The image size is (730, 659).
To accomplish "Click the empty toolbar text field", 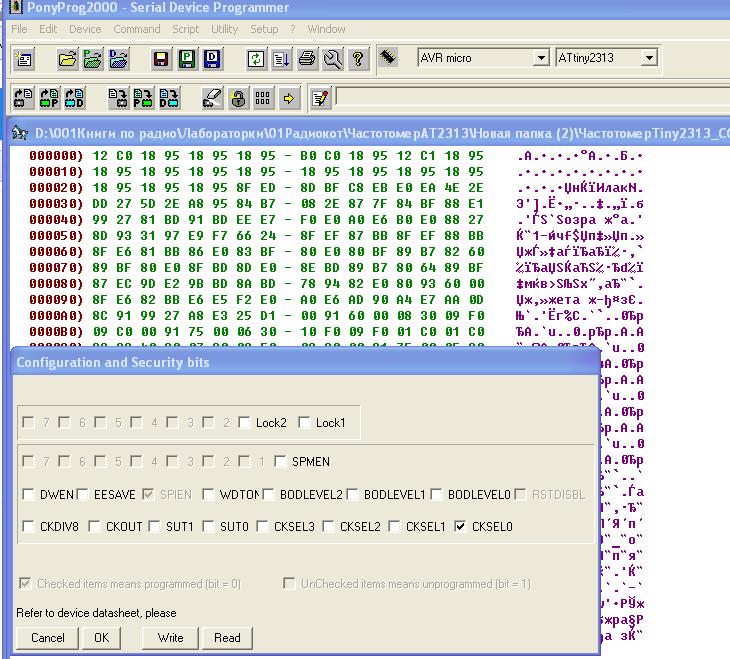I will (532, 97).
